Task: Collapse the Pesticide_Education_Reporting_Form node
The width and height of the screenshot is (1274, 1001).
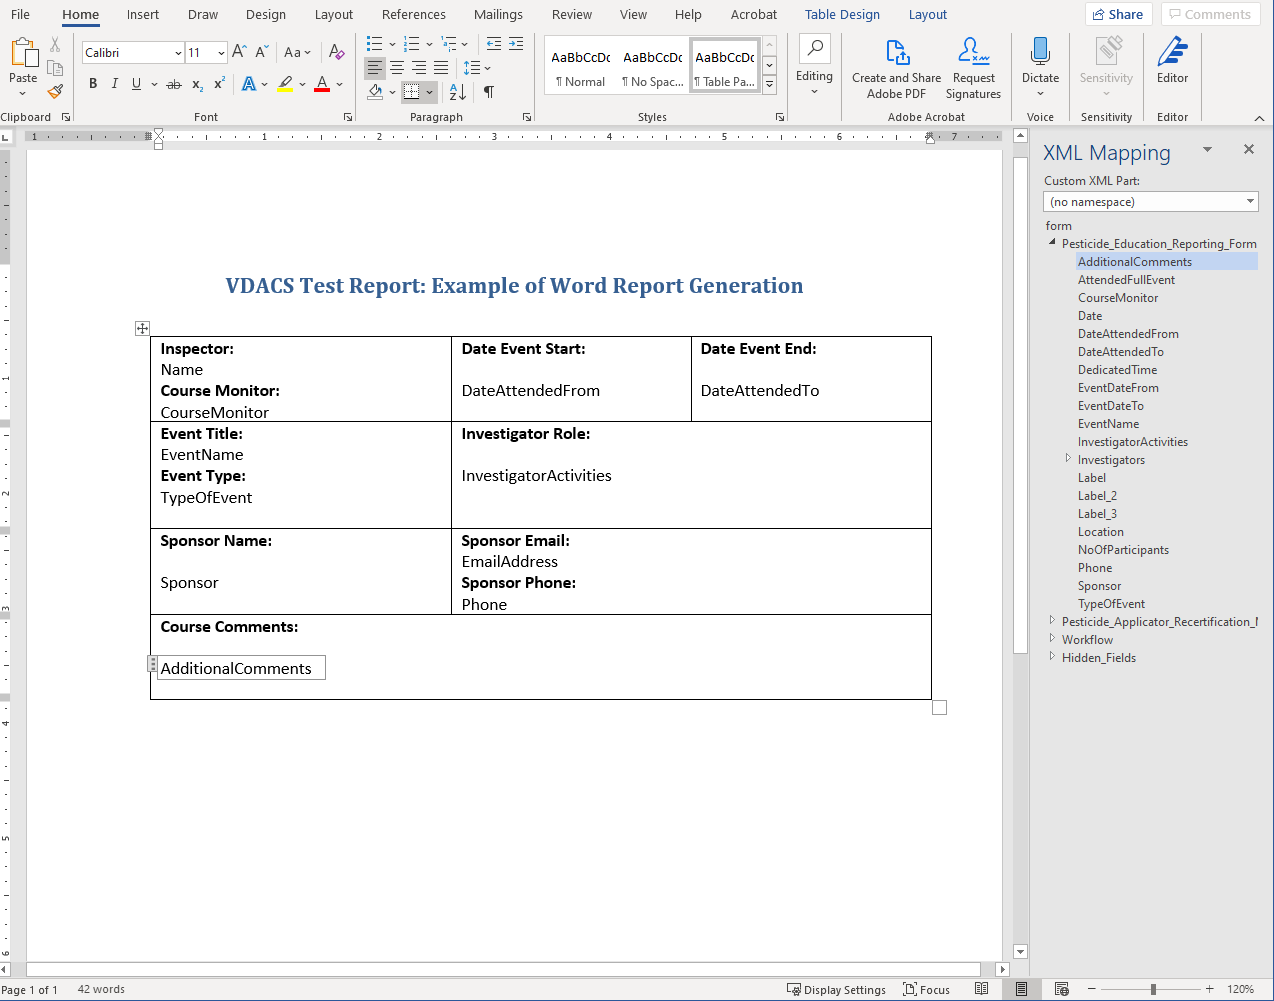Action: (x=1052, y=242)
